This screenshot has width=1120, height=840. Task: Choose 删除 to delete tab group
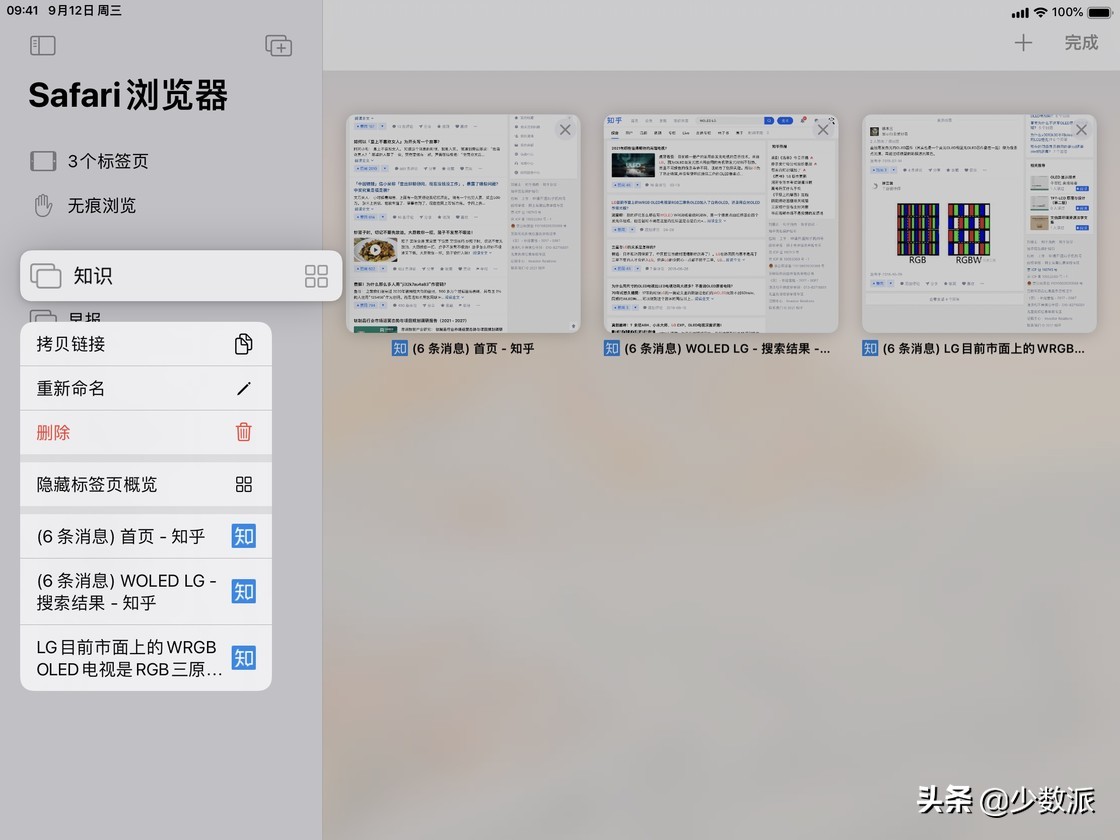pyautogui.click(x=146, y=432)
